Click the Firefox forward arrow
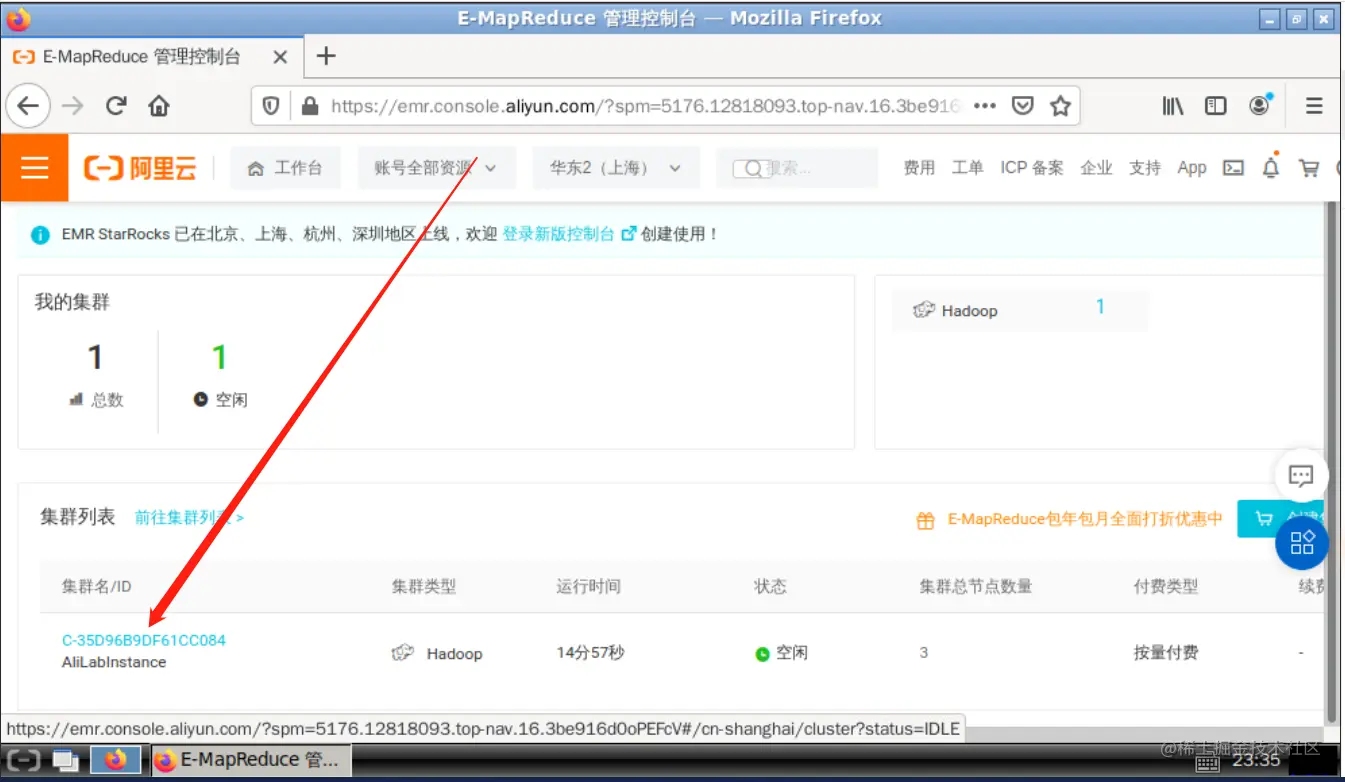Screen dimensions: 1345x782 (72, 105)
